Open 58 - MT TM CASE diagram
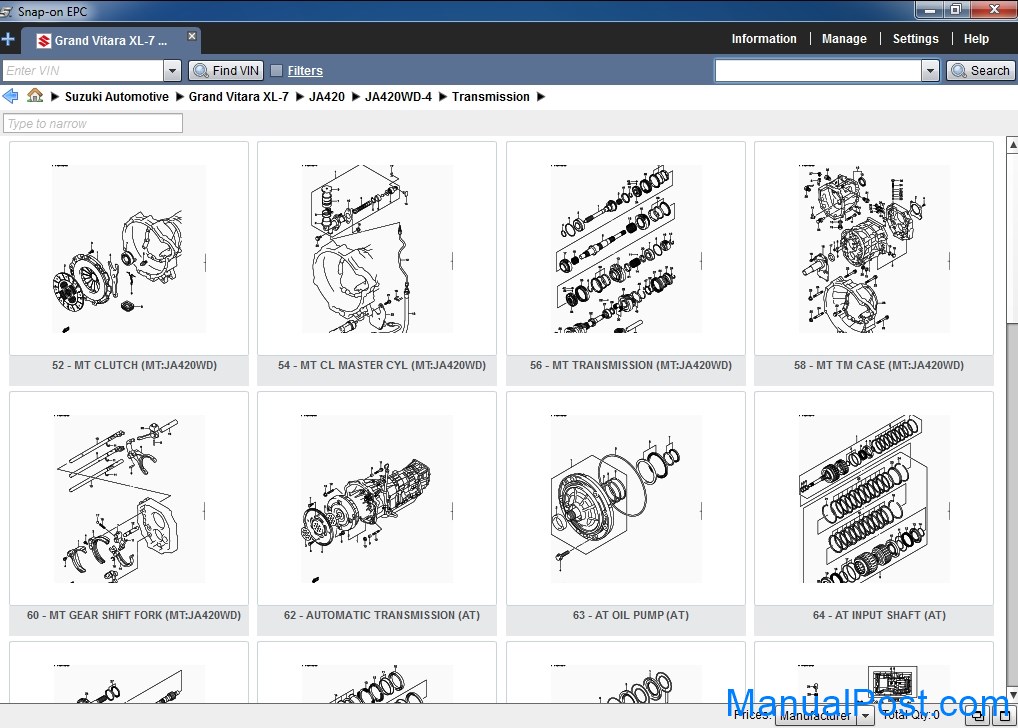This screenshot has width=1018, height=728. tap(874, 249)
